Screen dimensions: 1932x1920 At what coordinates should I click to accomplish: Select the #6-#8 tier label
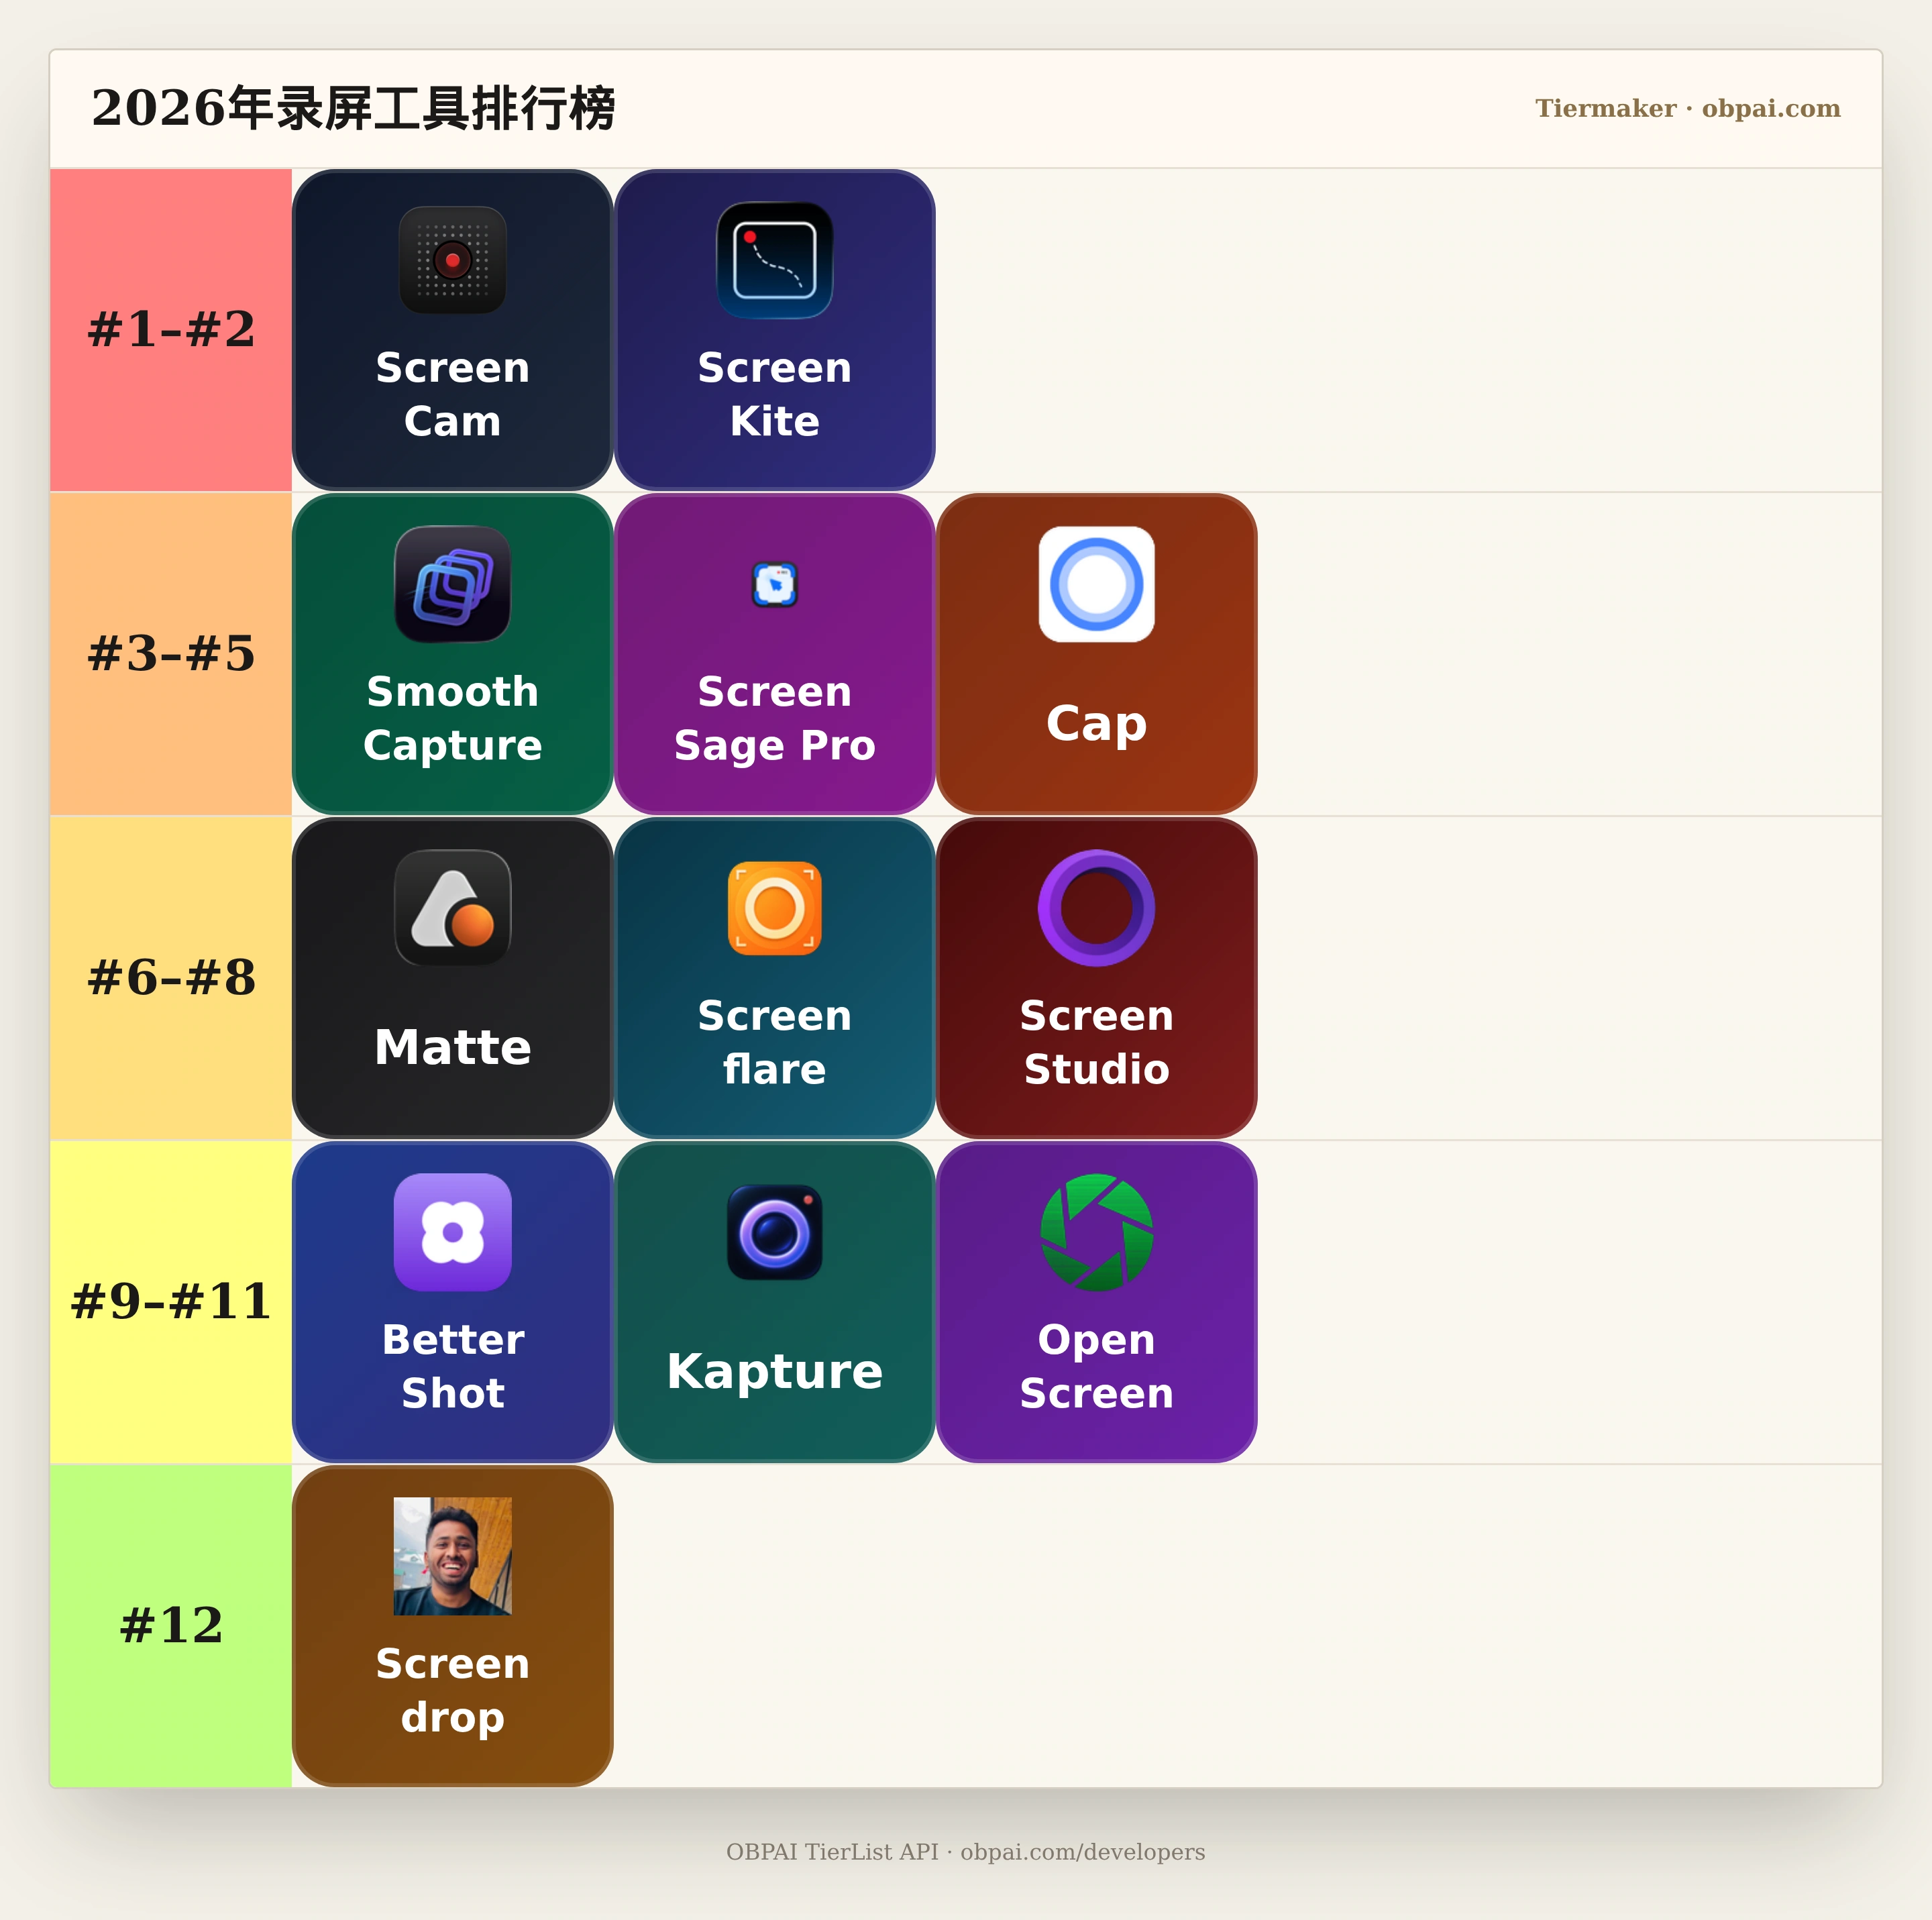(171, 978)
